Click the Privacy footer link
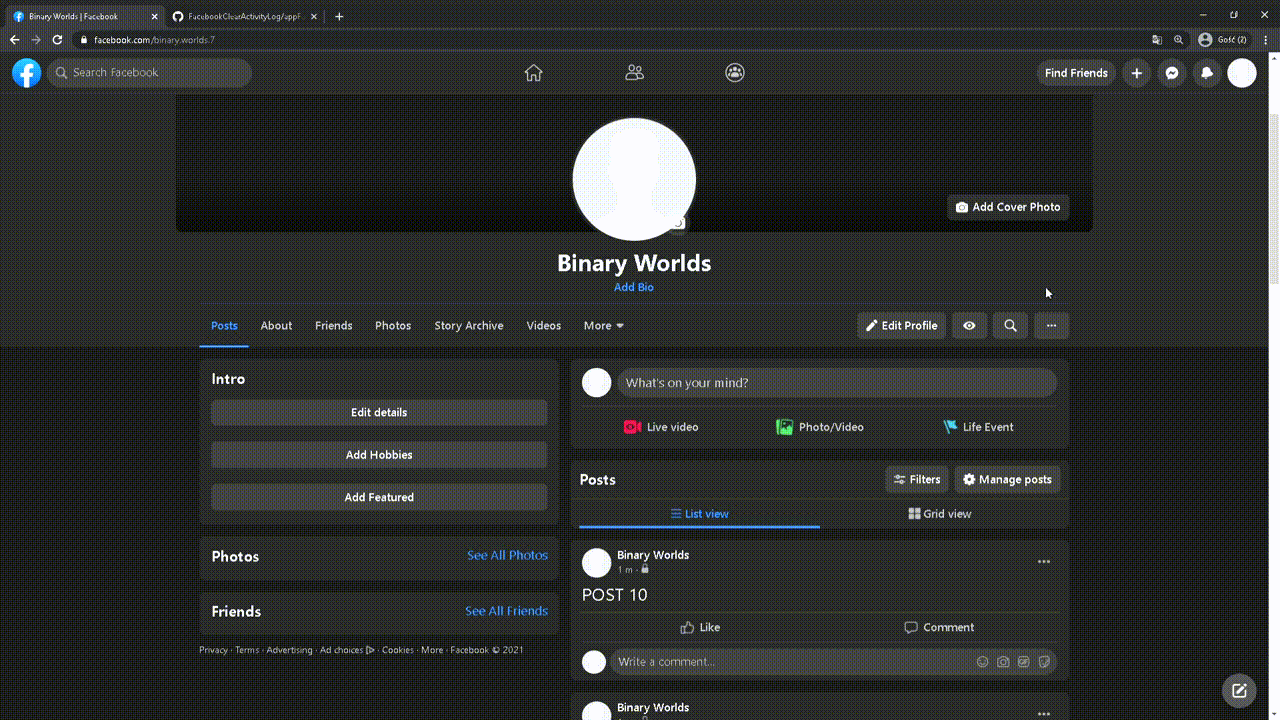This screenshot has width=1280, height=720. 213,650
